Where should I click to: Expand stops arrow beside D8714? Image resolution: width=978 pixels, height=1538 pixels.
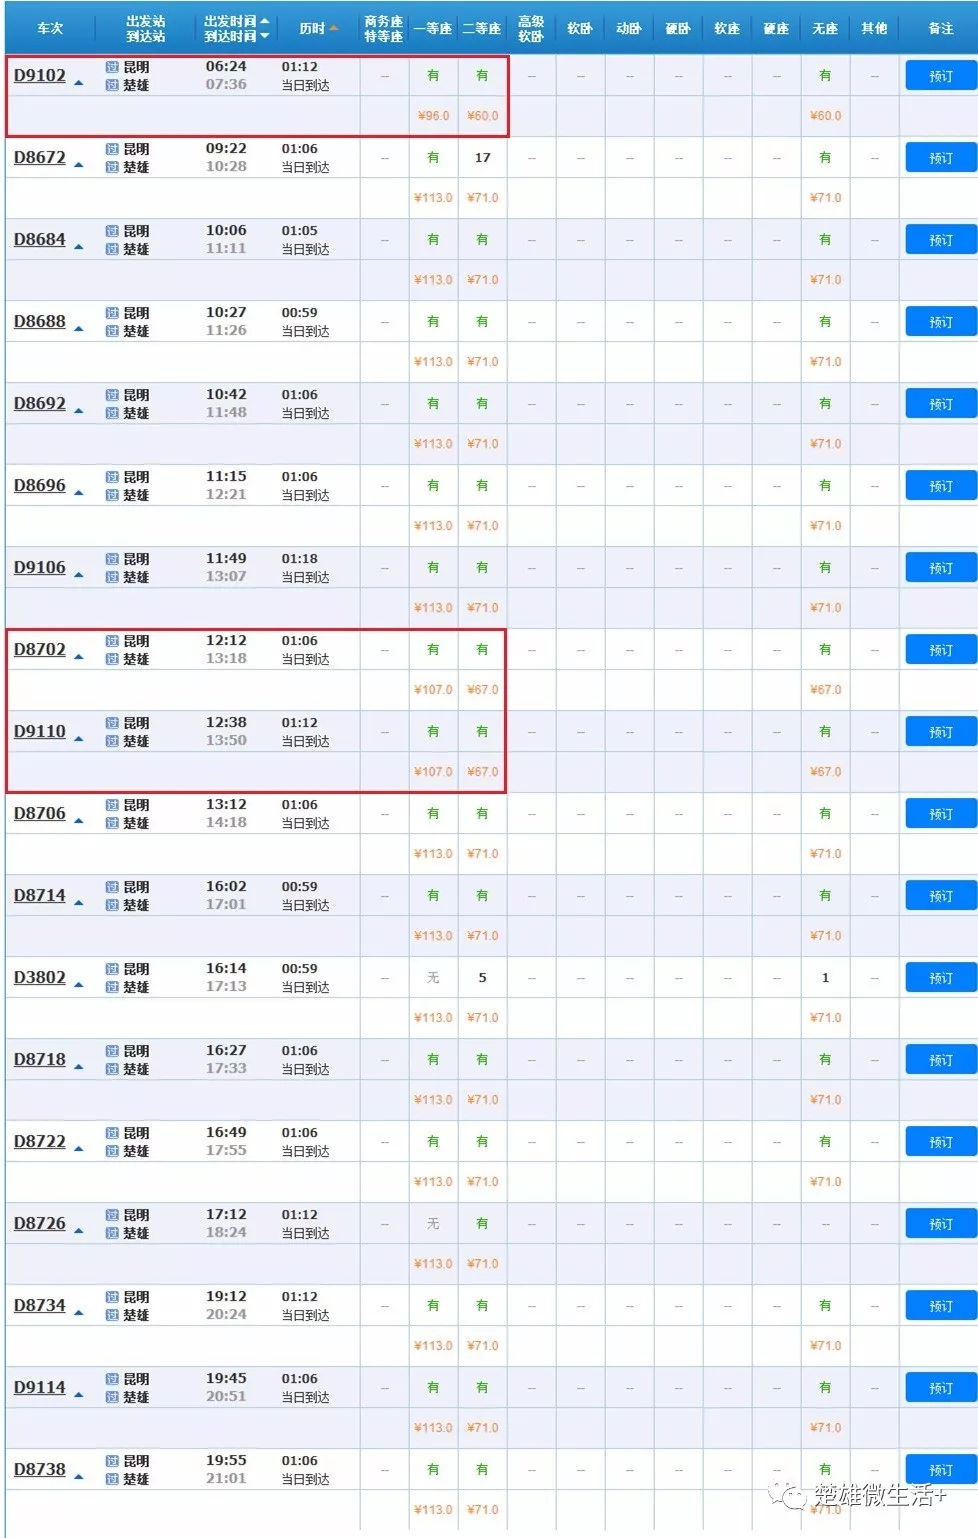pos(79,903)
